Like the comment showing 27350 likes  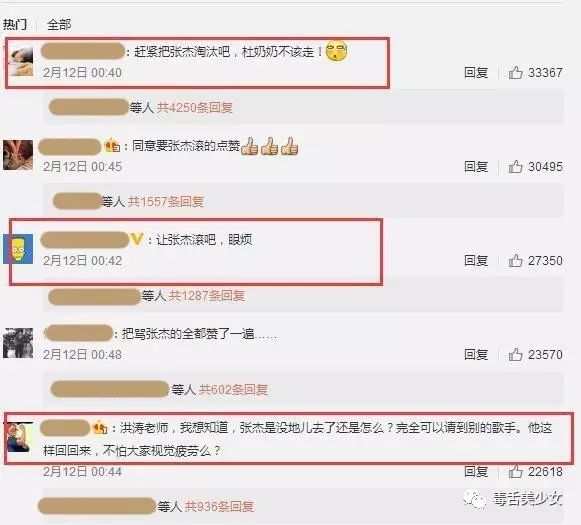(x=515, y=261)
